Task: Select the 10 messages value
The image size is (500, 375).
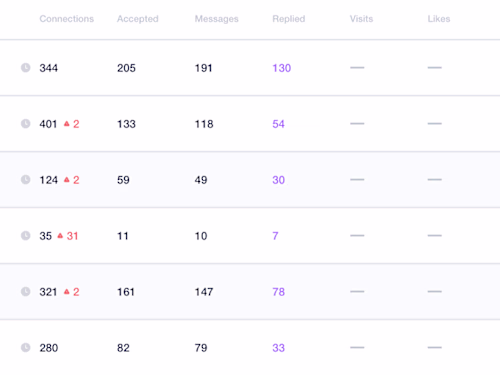Action: click(x=201, y=236)
